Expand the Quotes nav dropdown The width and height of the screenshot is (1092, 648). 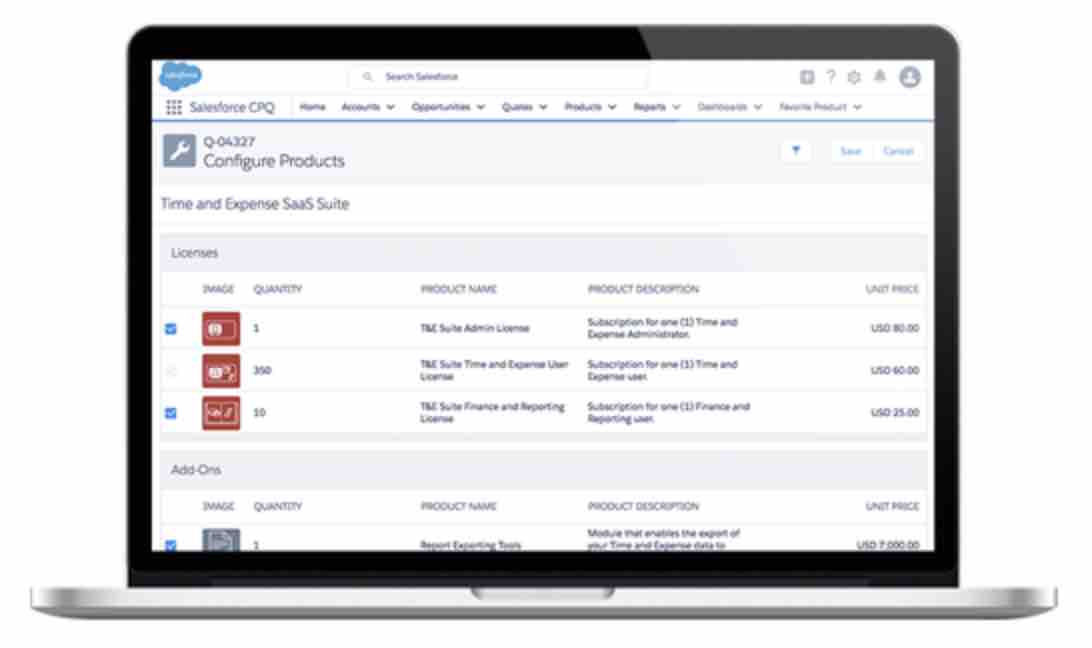click(543, 107)
